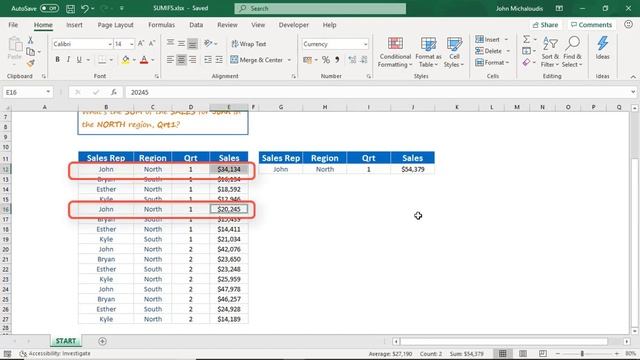Open Sort & Filter menu

click(550, 52)
